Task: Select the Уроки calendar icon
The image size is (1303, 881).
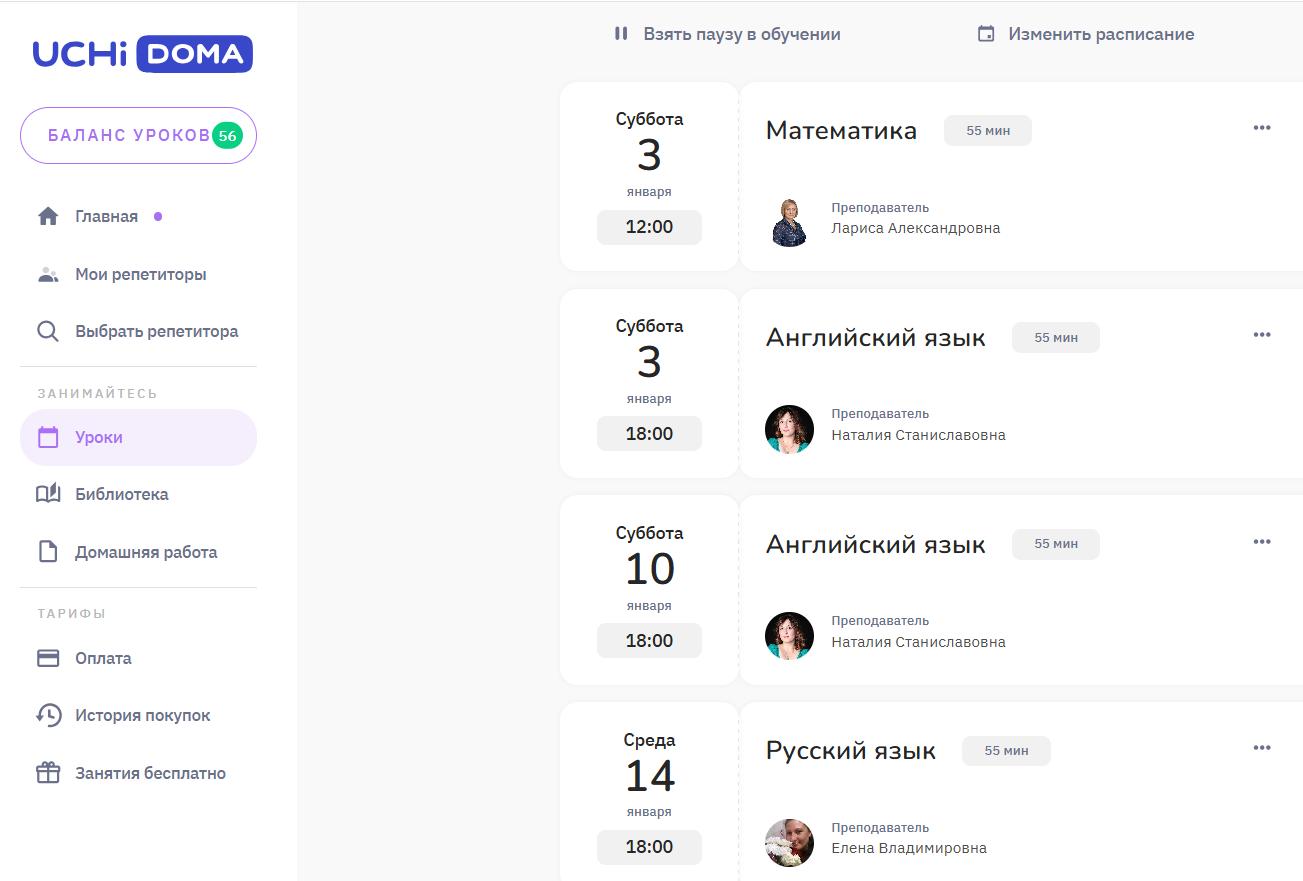Action: pos(48,437)
